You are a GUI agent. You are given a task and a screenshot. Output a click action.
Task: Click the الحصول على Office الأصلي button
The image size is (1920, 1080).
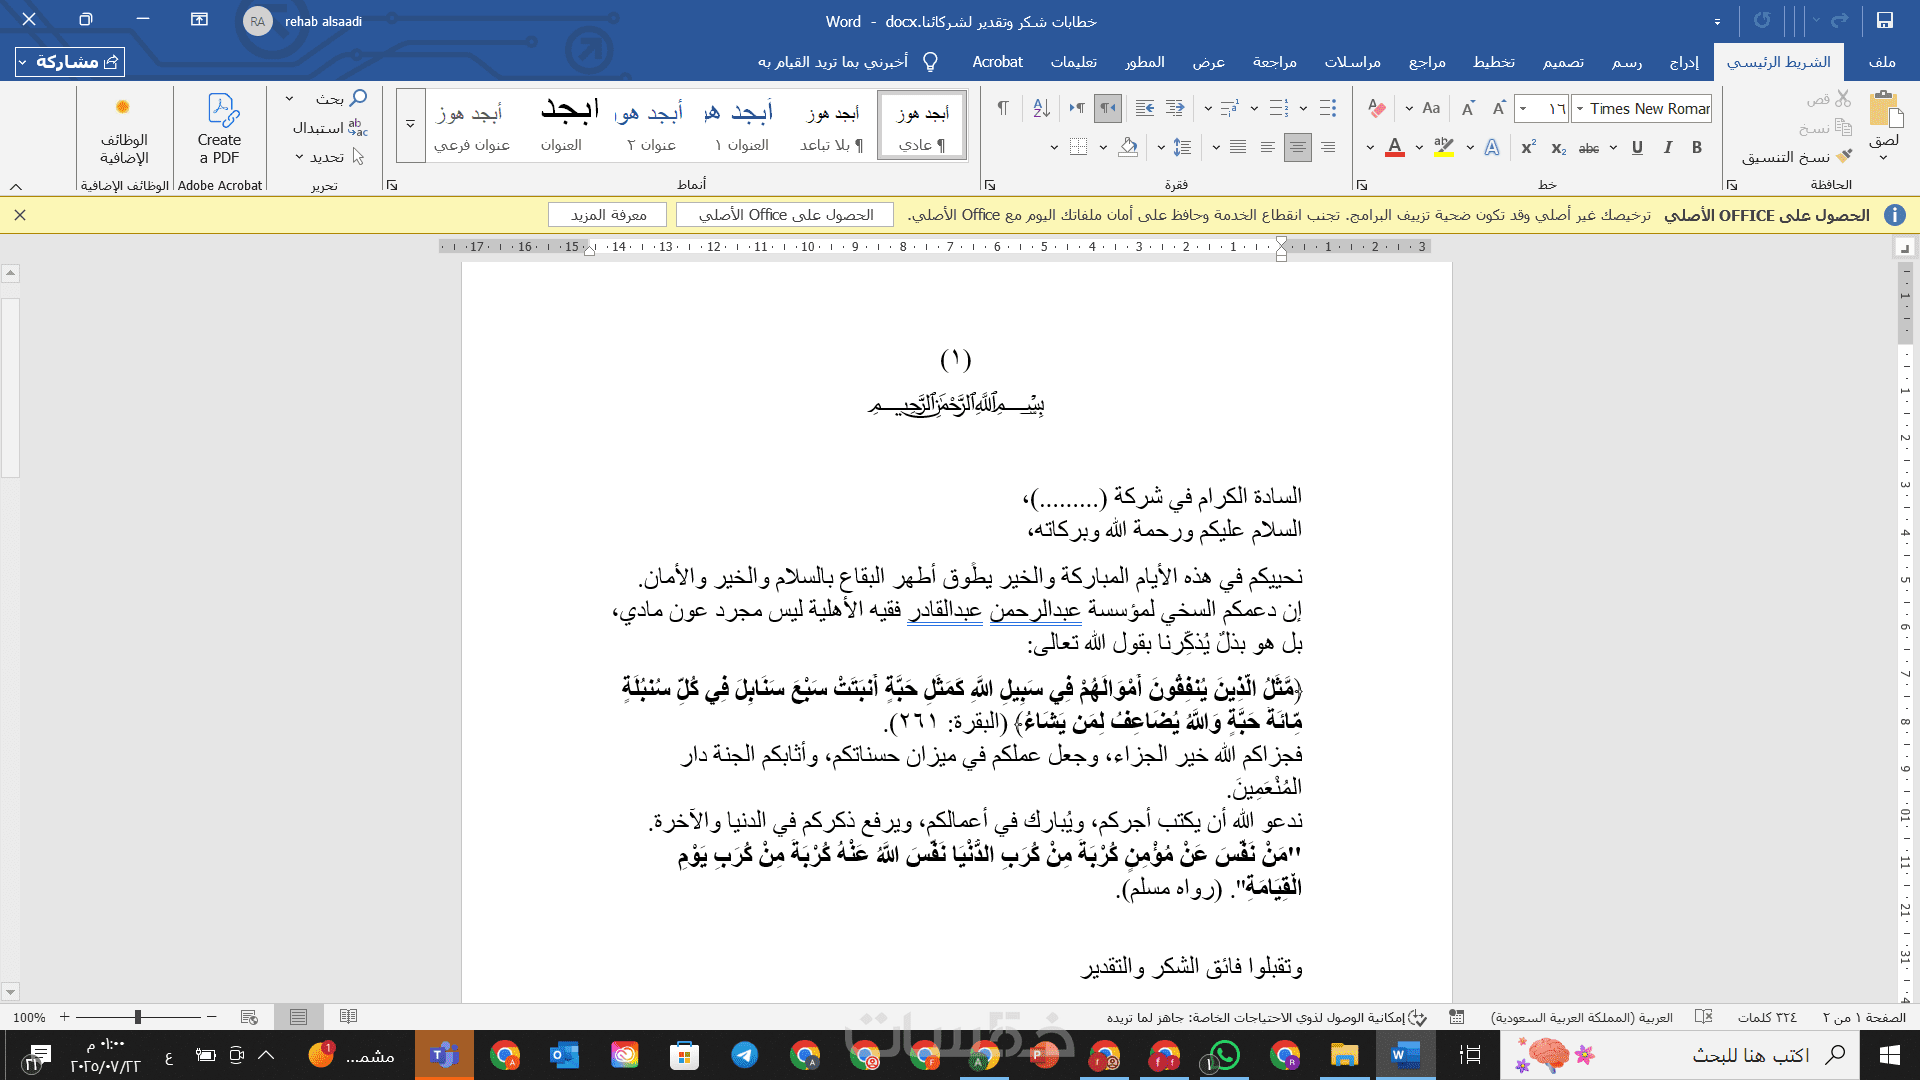(785, 215)
